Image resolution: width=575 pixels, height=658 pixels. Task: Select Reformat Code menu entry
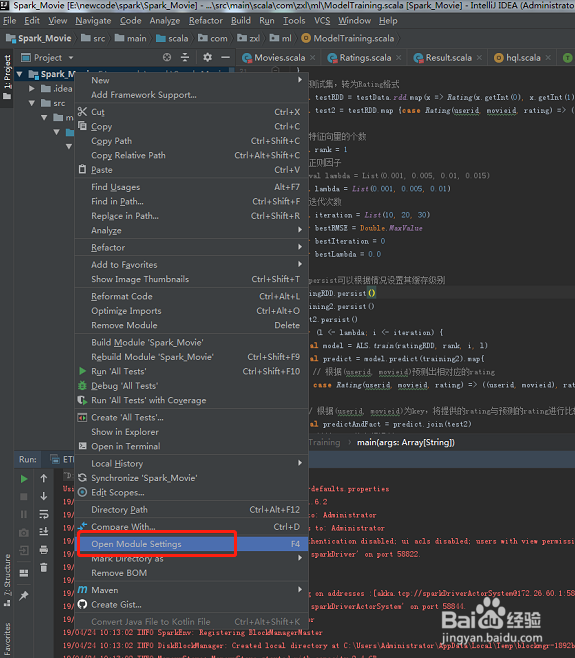(x=191, y=296)
